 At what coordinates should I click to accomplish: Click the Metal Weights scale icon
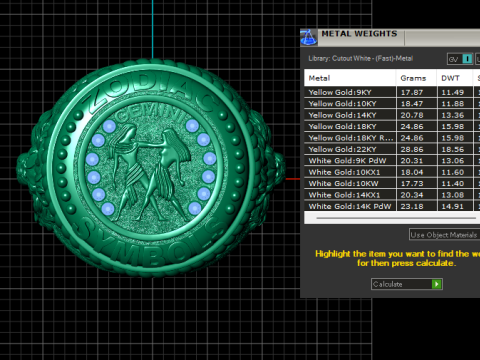(308, 37)
